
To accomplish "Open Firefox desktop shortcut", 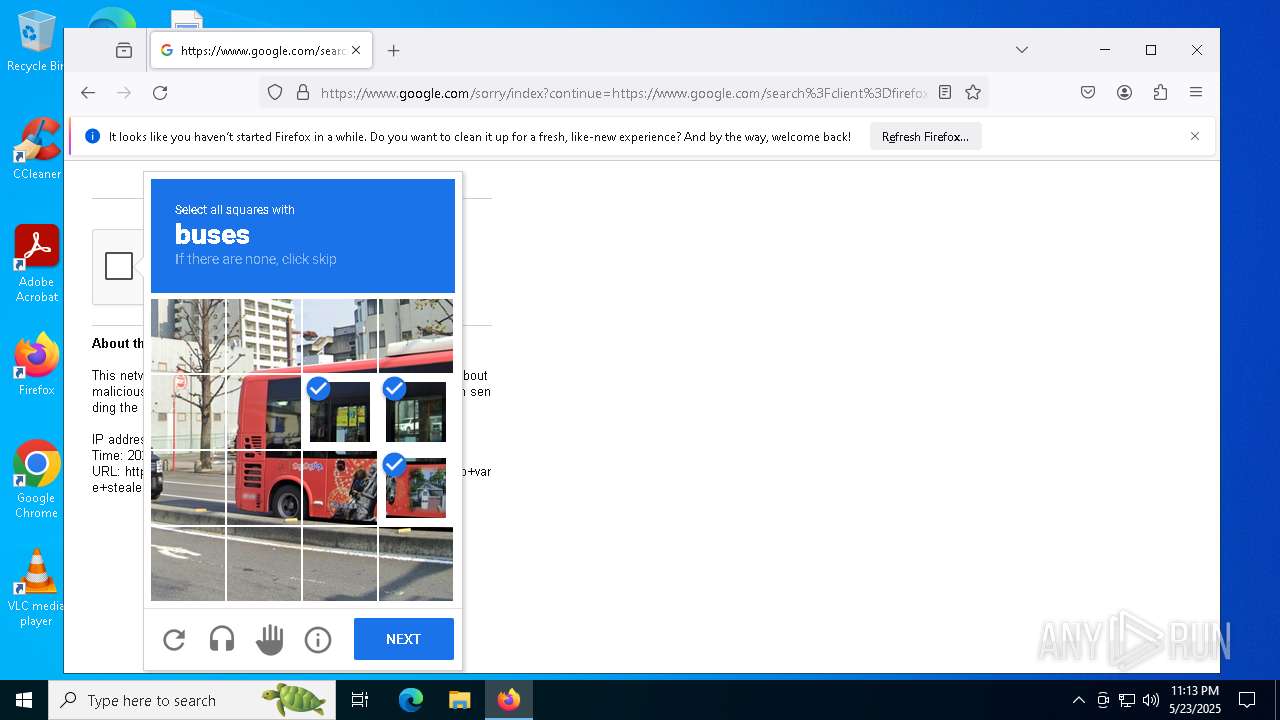I will click(x=36, y=365).
